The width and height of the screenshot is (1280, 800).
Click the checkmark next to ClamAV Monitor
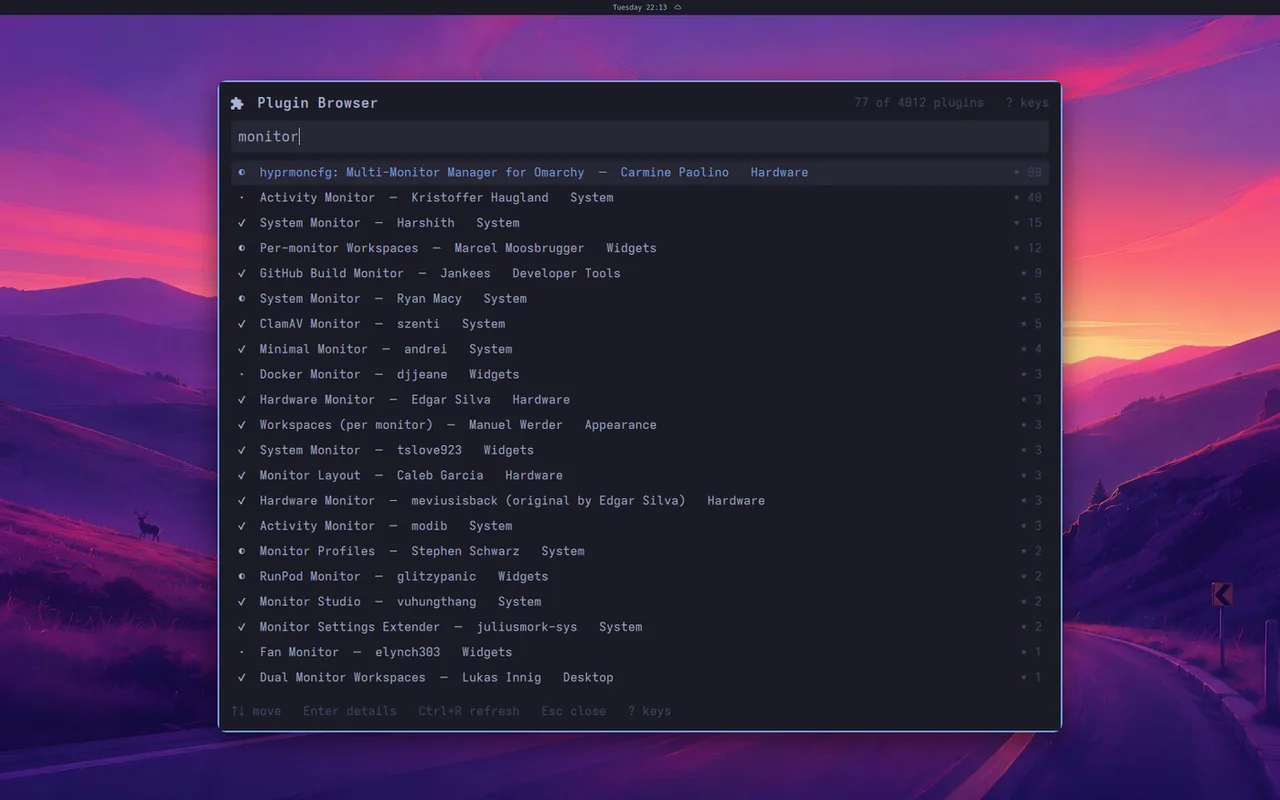(x=242, y=324)
